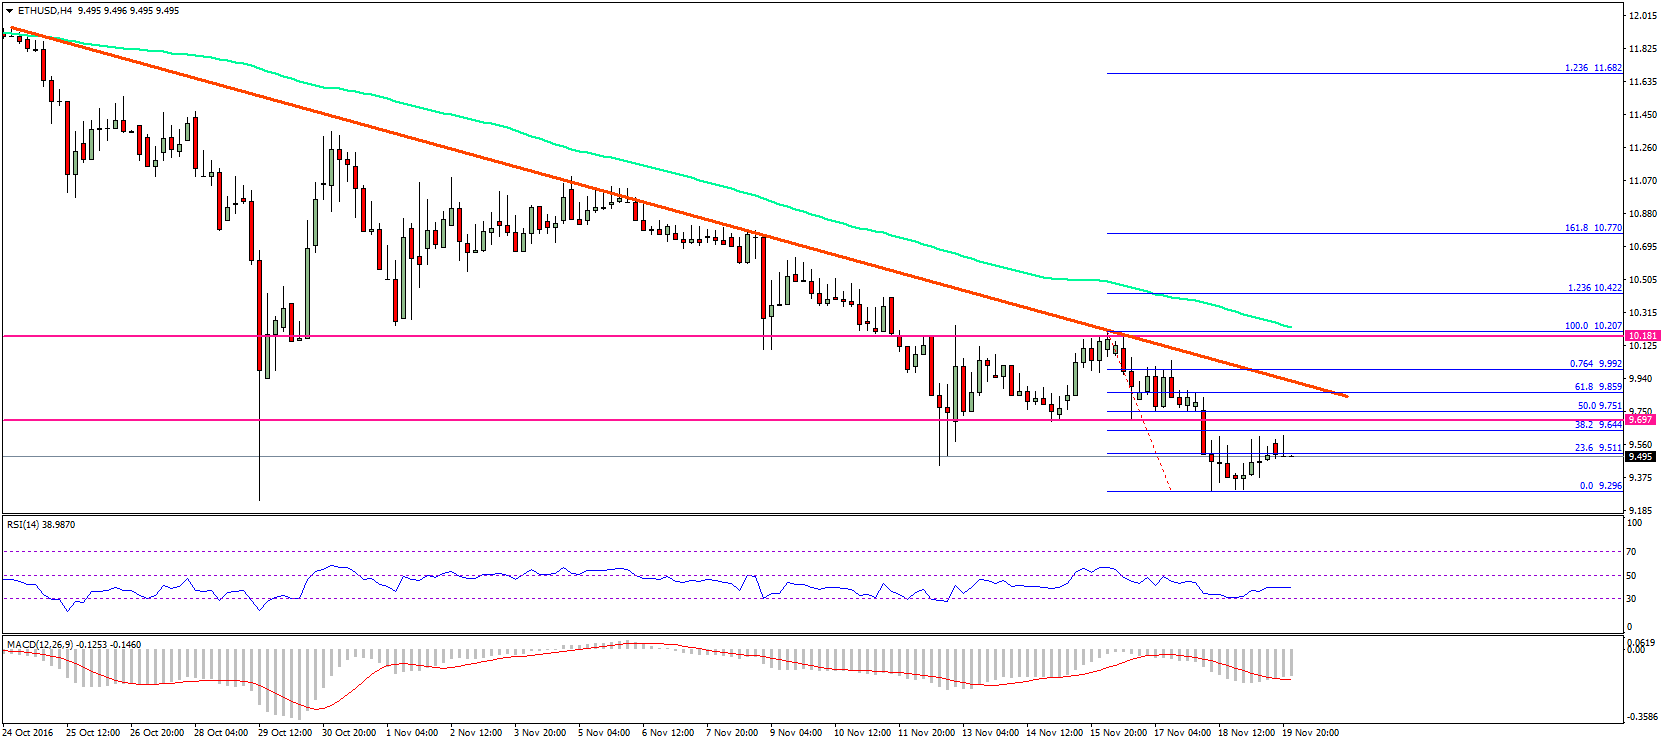The image size is (1663, 744).
Task: Click the 28 Oct 04:00 time label
Action: [x=221, y=733]
